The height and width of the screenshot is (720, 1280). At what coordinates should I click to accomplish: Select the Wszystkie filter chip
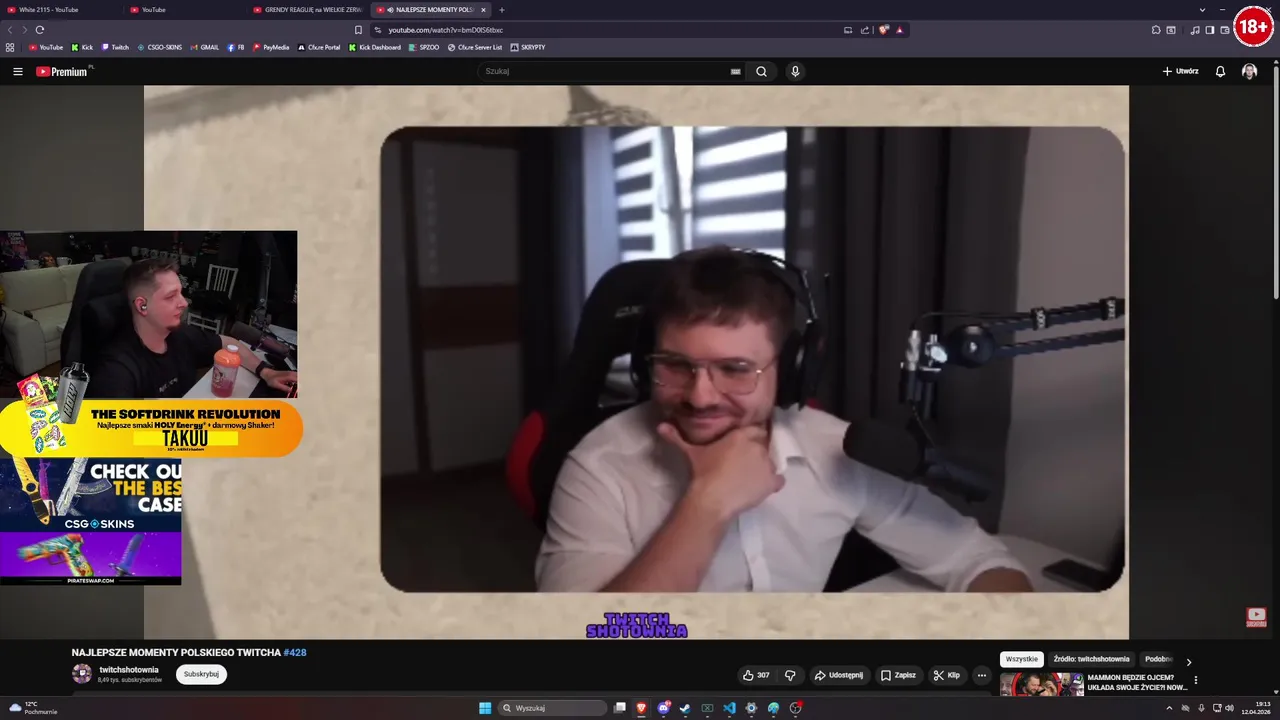click(x=1022, y=659)
